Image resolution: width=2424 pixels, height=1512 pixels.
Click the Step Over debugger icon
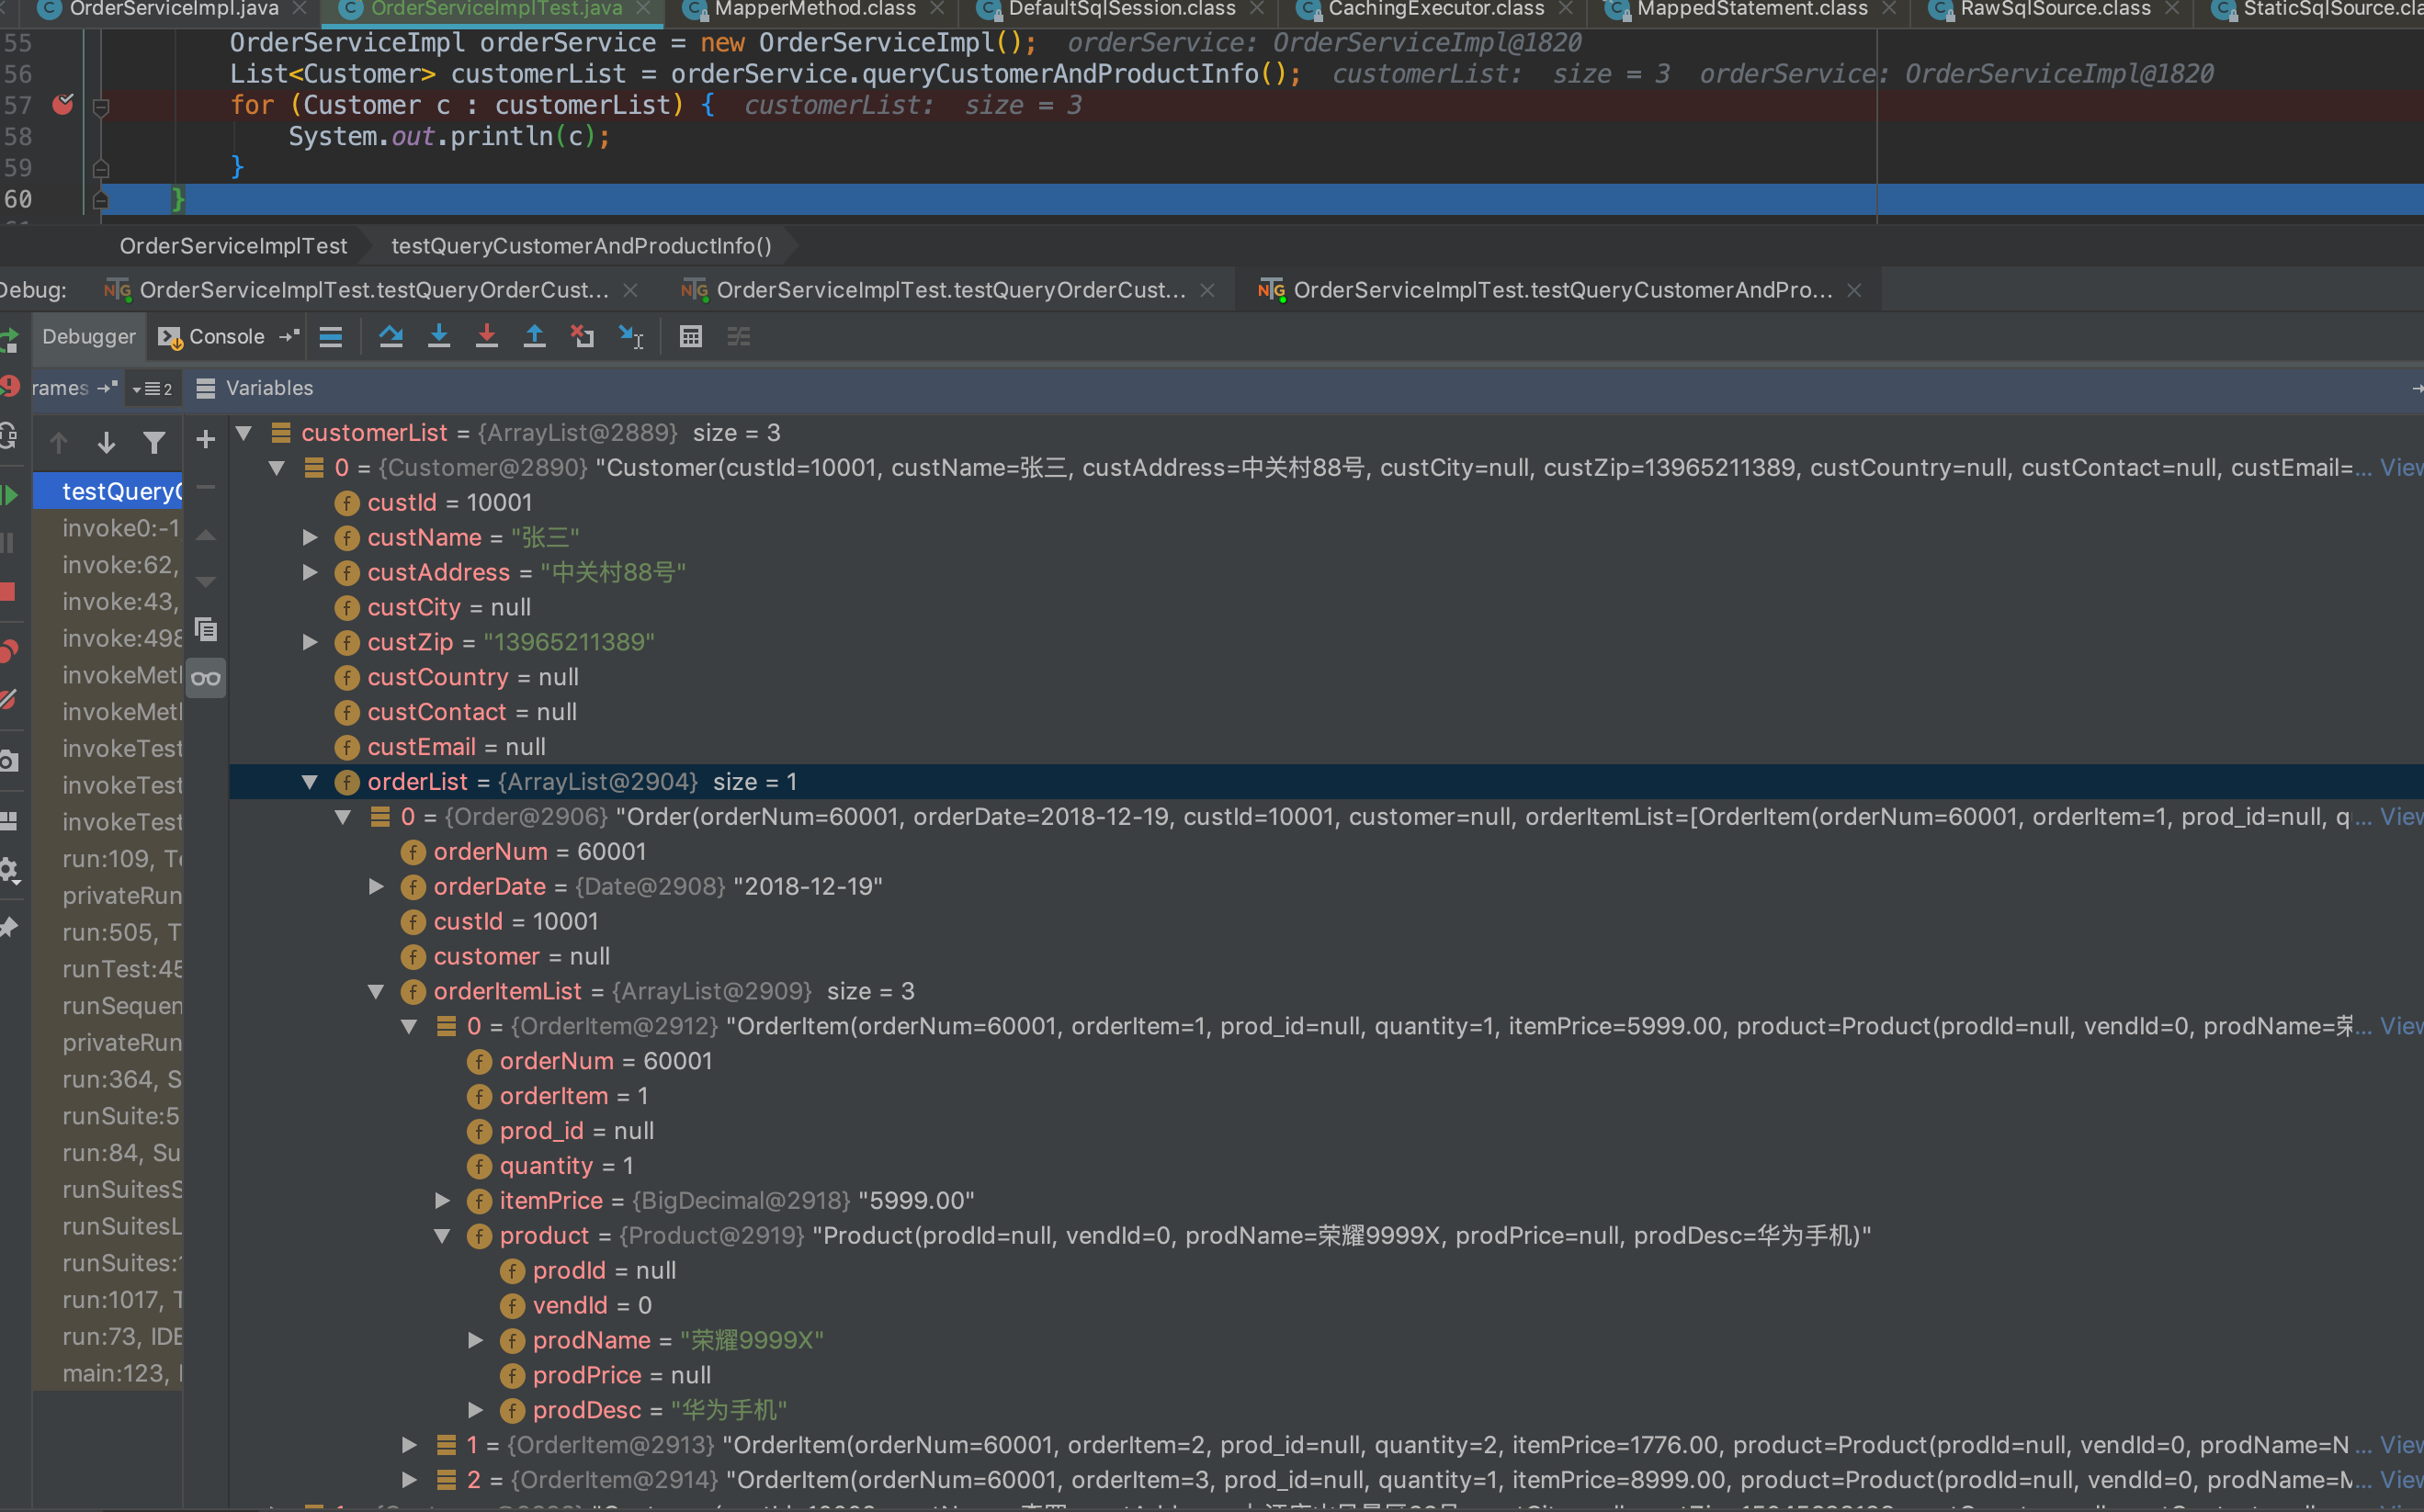[391, 336]
